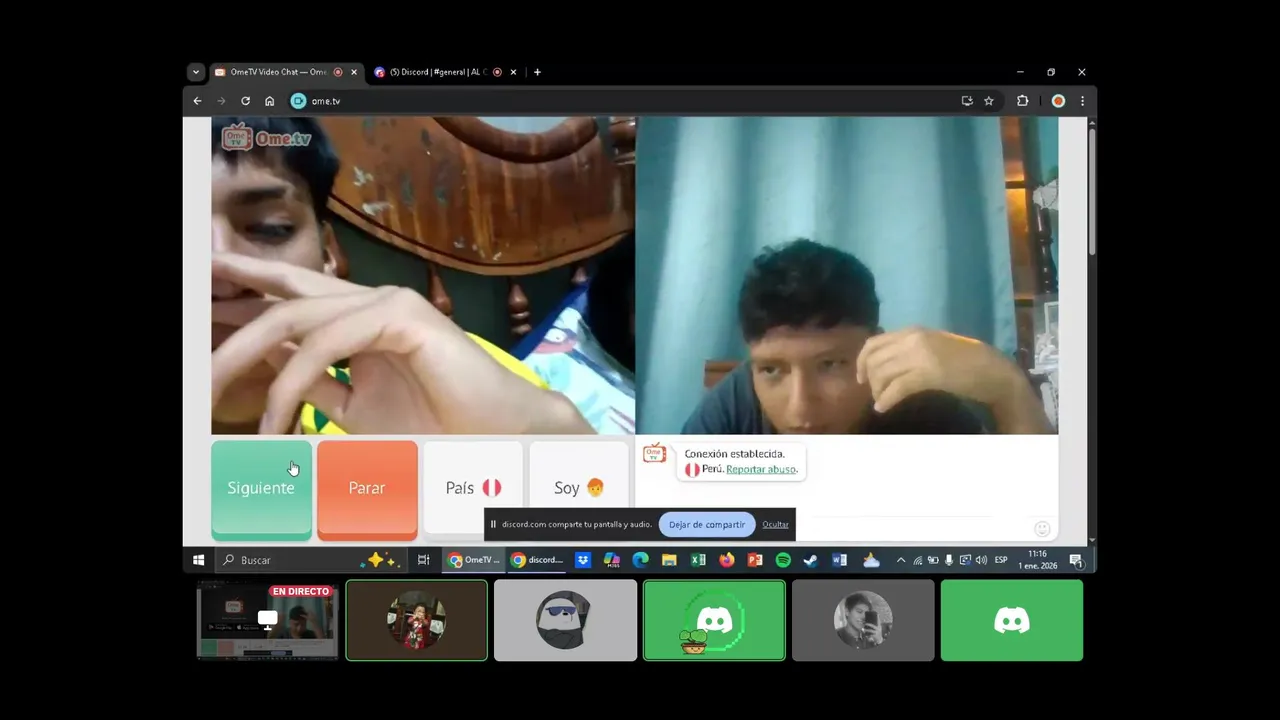Click the 11:16 clock in taskbar
The image size is (1280, 720).
tap(1038, 560)
